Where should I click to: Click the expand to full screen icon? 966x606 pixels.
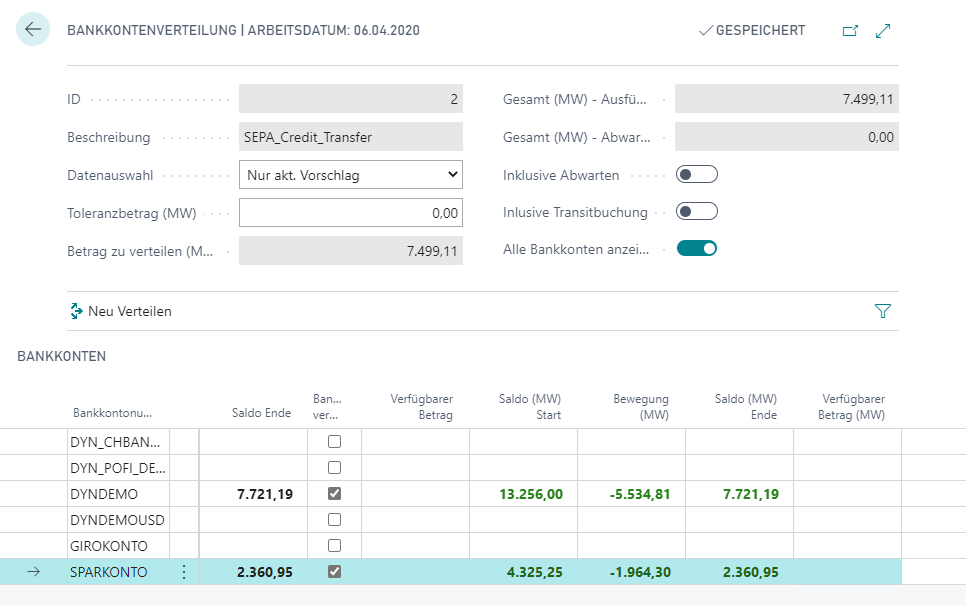click(883, 31)
